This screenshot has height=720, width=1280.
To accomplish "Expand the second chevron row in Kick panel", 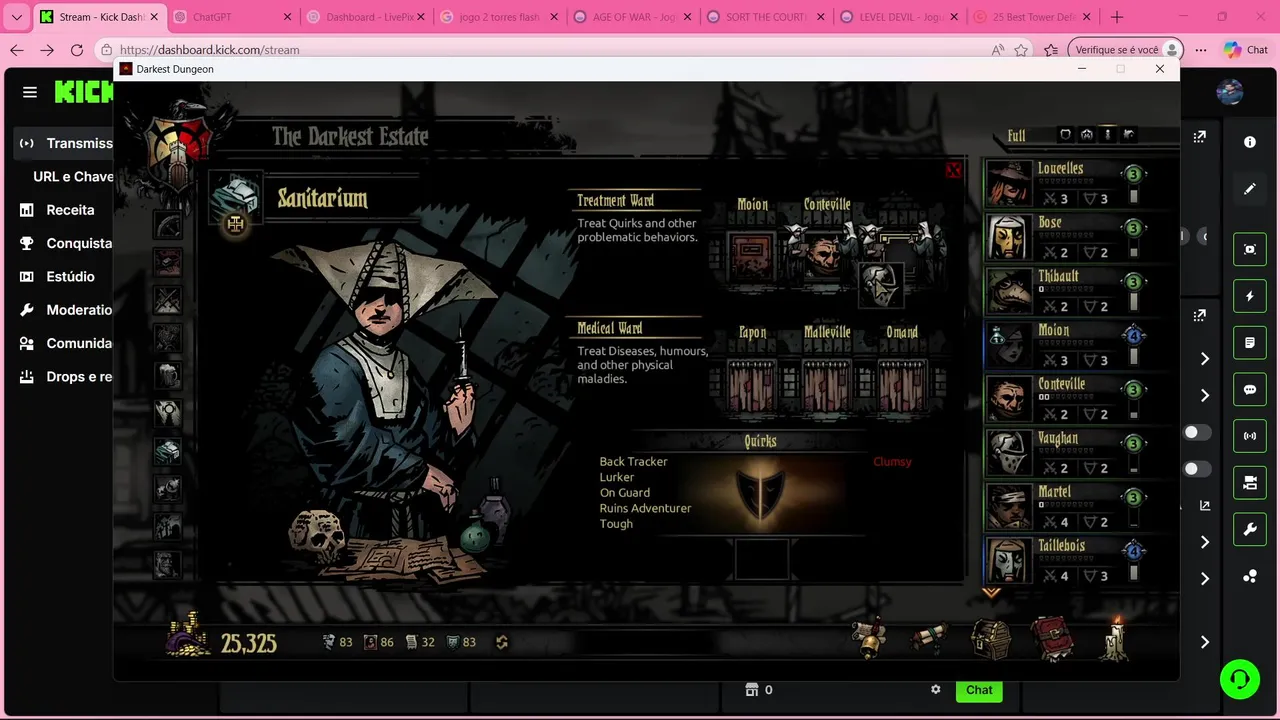I will tap(1205, 396).
